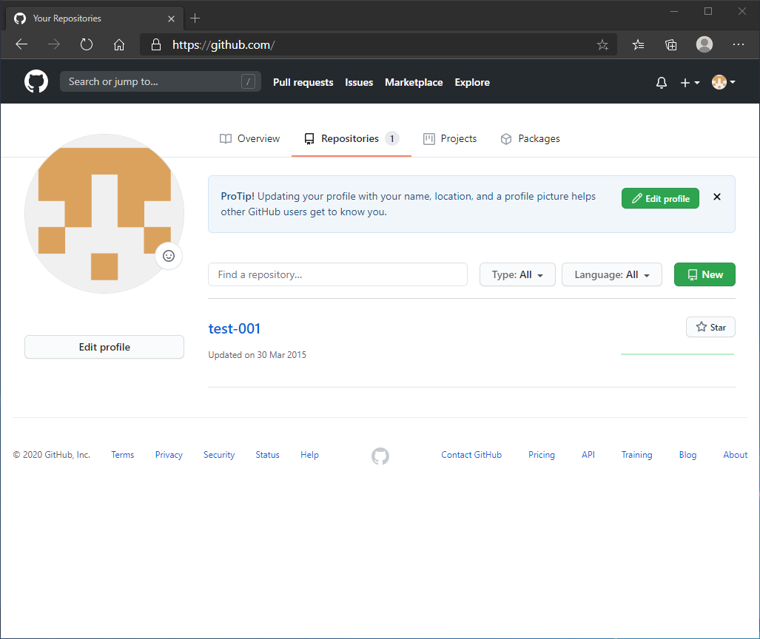Open the test-001 repository link

click(234, 329)
